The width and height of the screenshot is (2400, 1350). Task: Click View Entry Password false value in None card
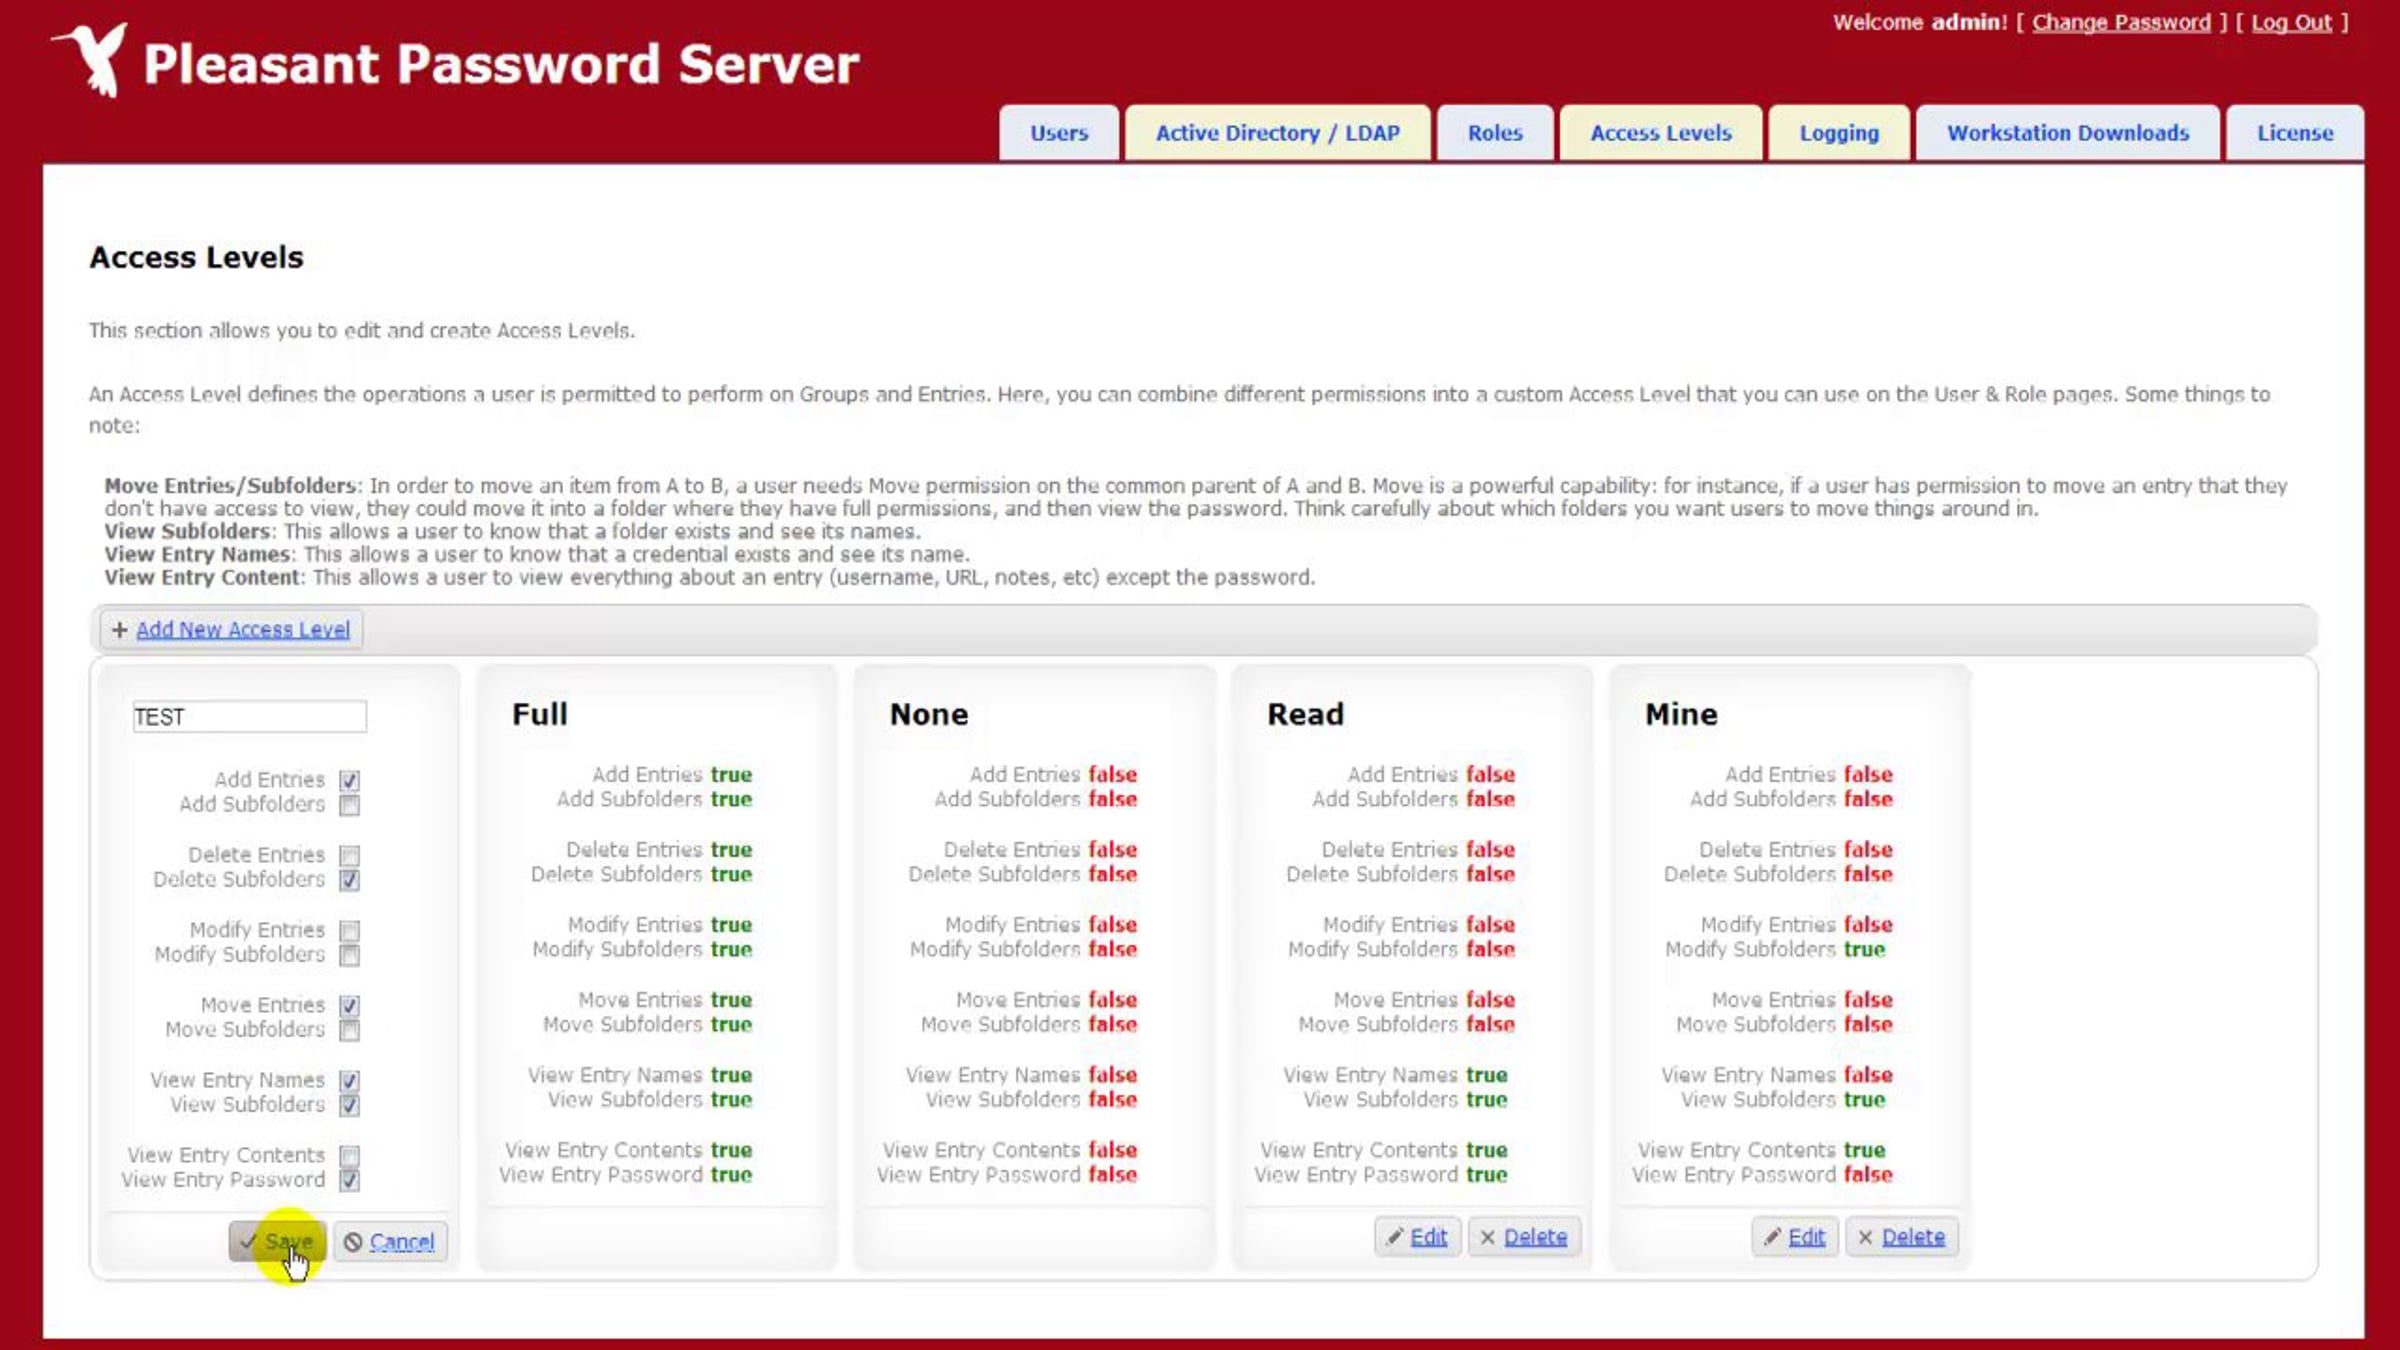click(x=1113, y=1175)
